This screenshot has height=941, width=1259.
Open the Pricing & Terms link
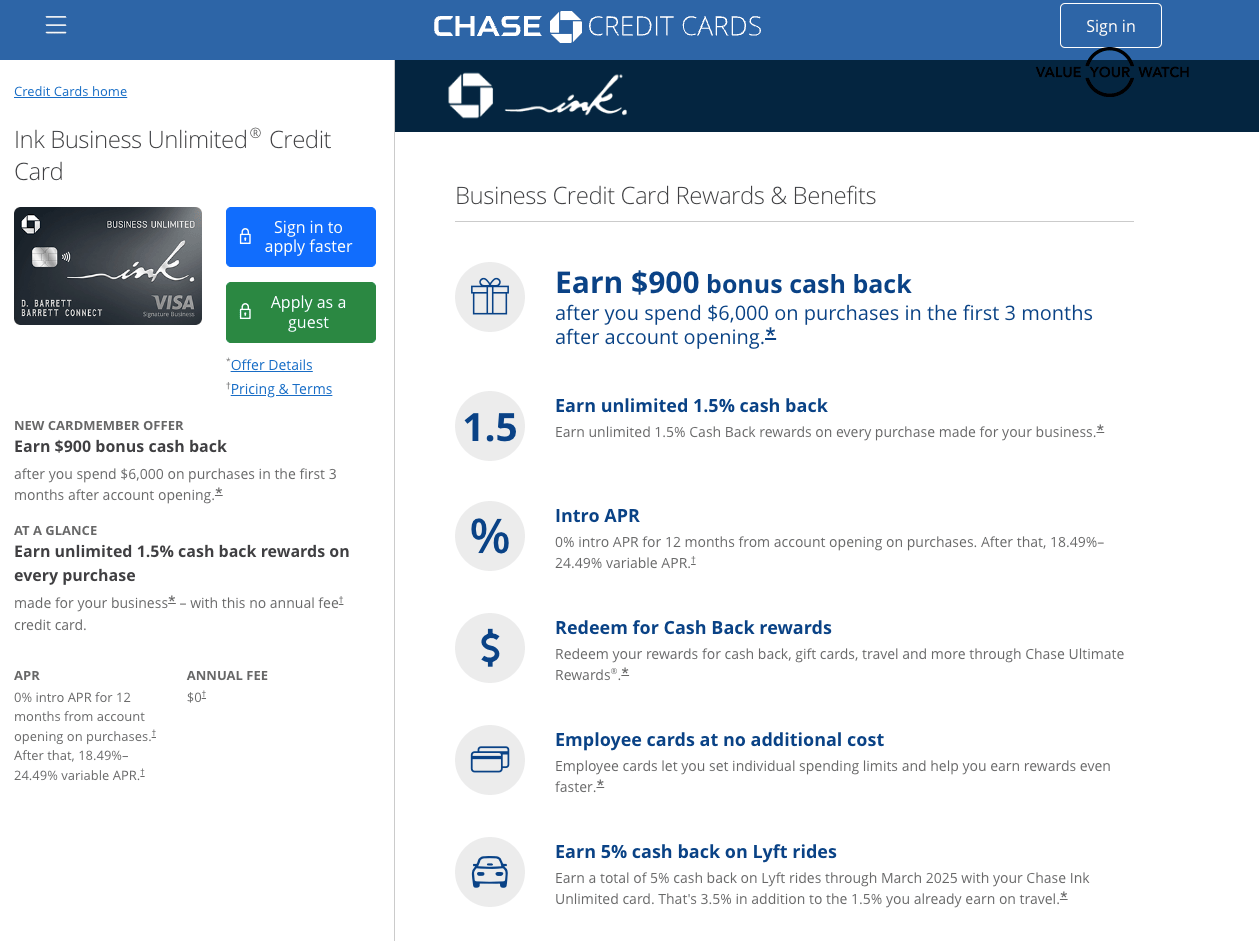(x=280, y=388)
